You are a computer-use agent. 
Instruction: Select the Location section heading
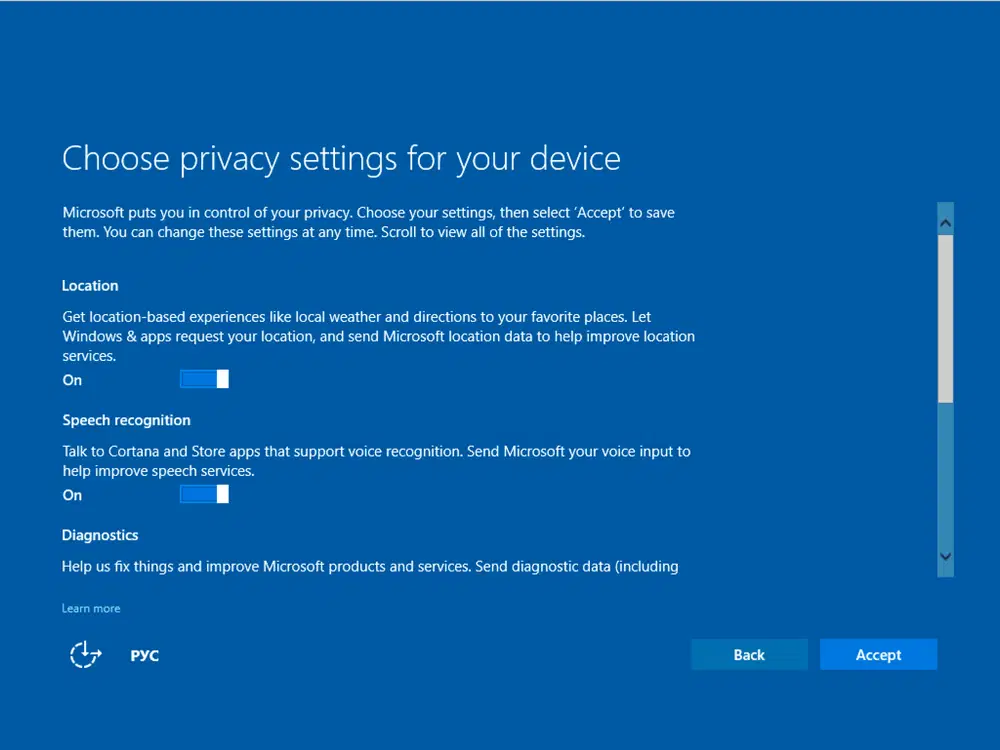pyautogui.click(x=90, y=286)
